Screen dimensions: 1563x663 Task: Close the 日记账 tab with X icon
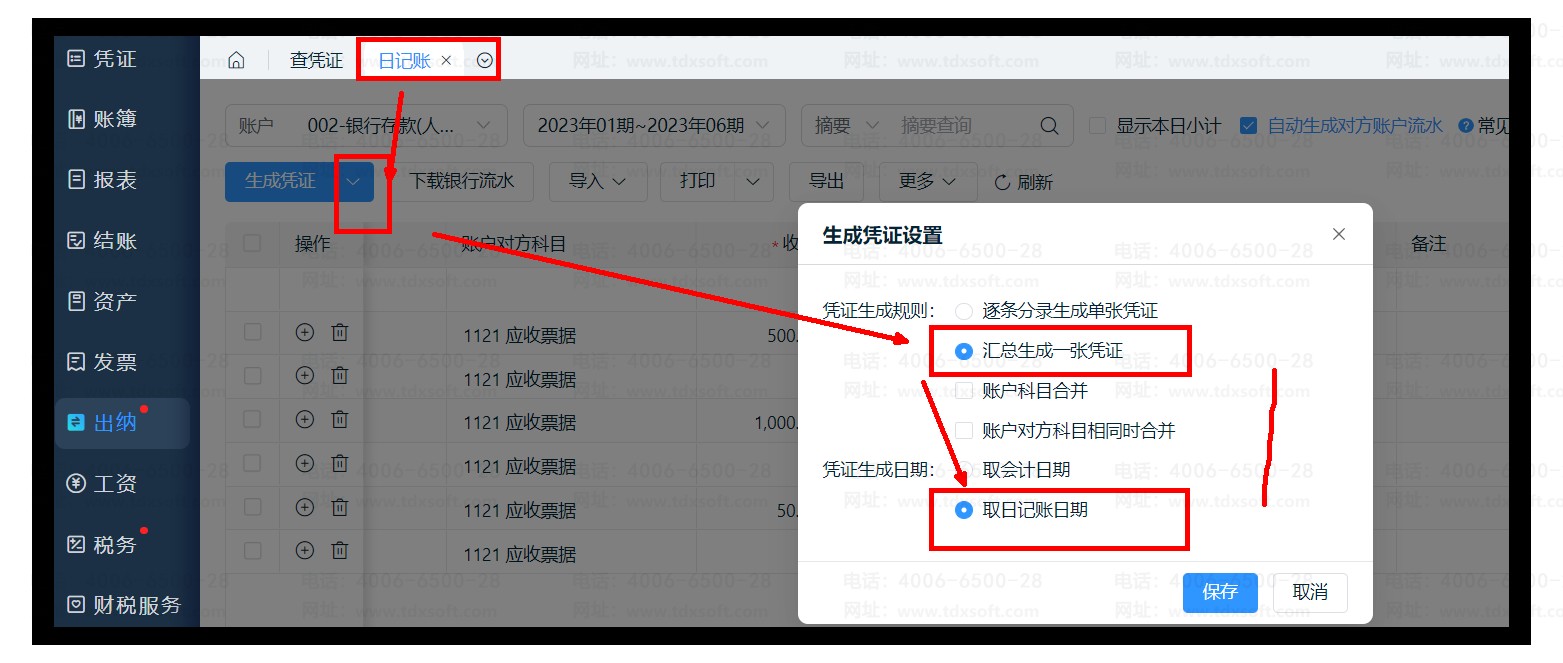447,61
